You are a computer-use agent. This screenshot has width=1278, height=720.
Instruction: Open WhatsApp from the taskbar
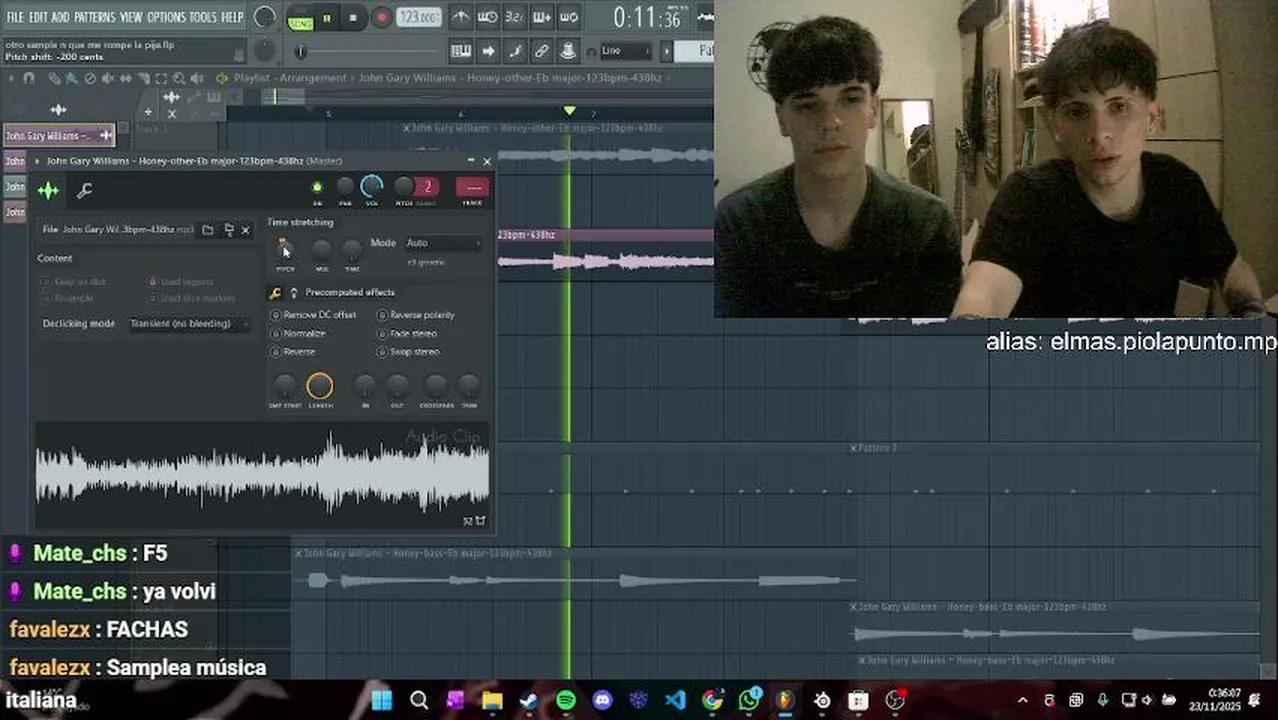(749, 700)
